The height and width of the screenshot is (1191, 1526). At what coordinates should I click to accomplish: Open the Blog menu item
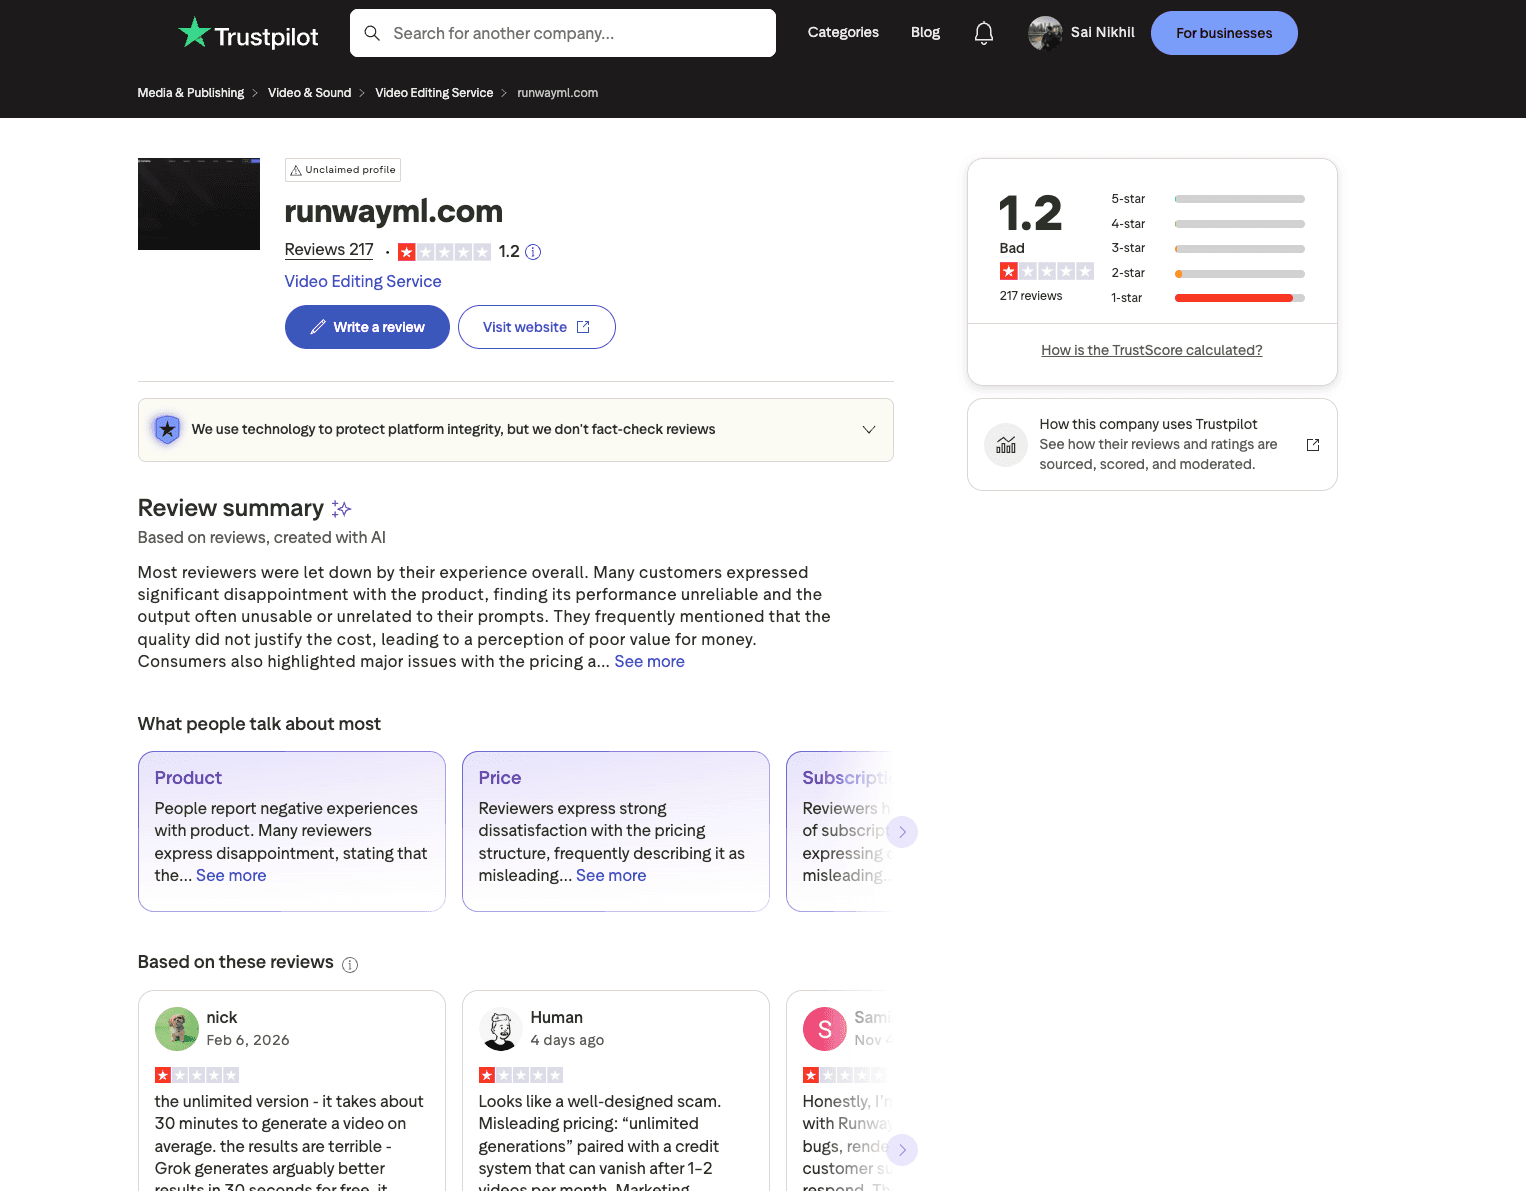(x=925, y=33)
